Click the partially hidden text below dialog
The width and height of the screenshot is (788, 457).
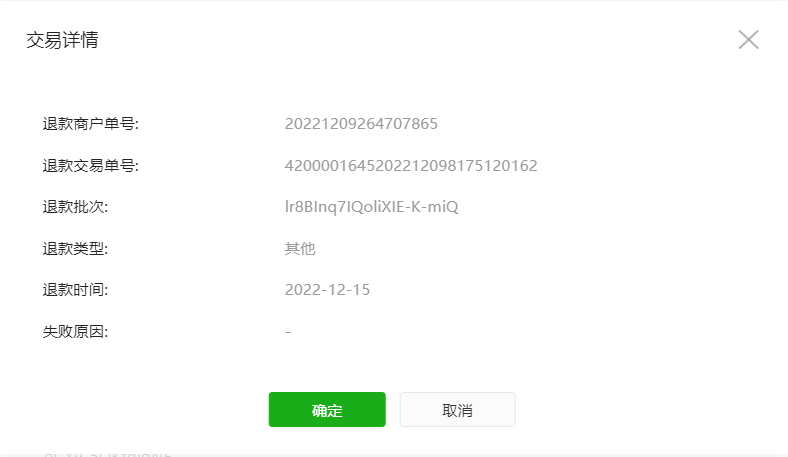[x=108, y=454]
